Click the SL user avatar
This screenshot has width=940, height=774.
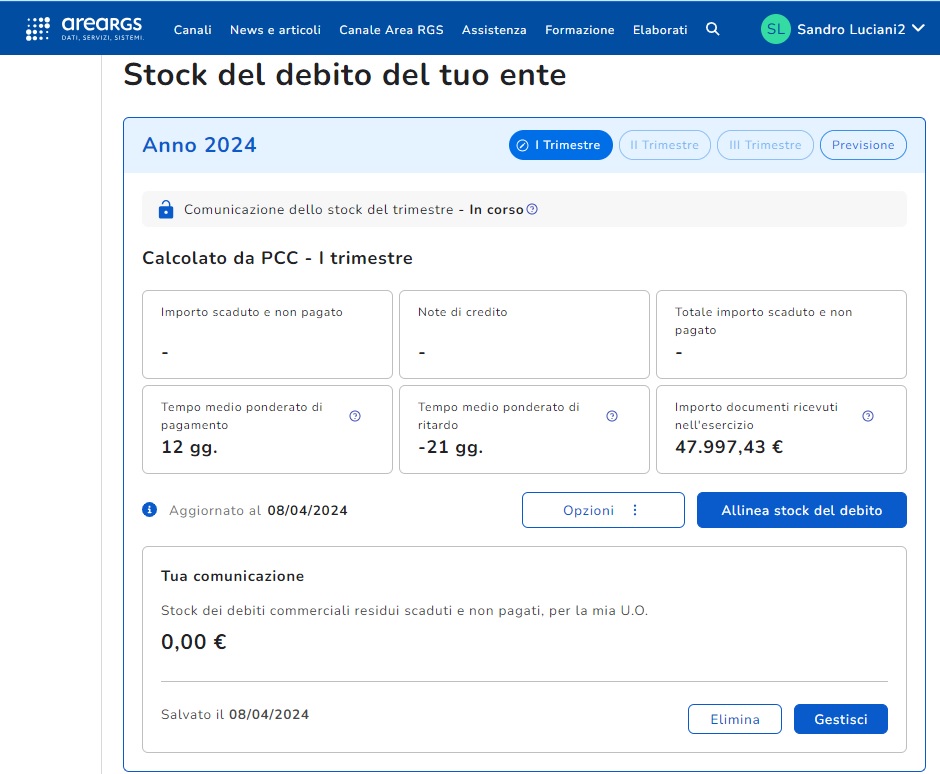point(775,29)
